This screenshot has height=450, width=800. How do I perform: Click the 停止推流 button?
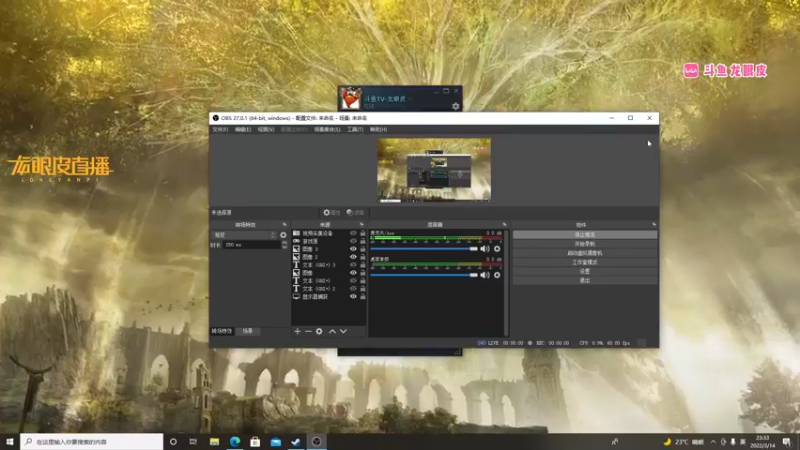coord(585,235)
